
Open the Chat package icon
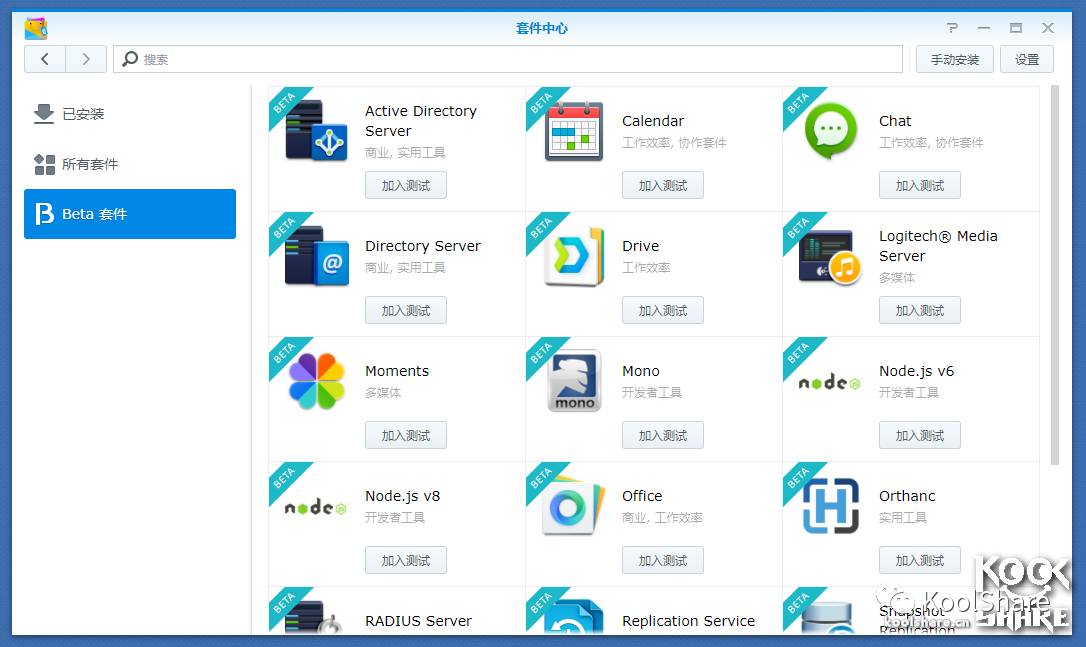pyautogui.click(x=830, y=130)
